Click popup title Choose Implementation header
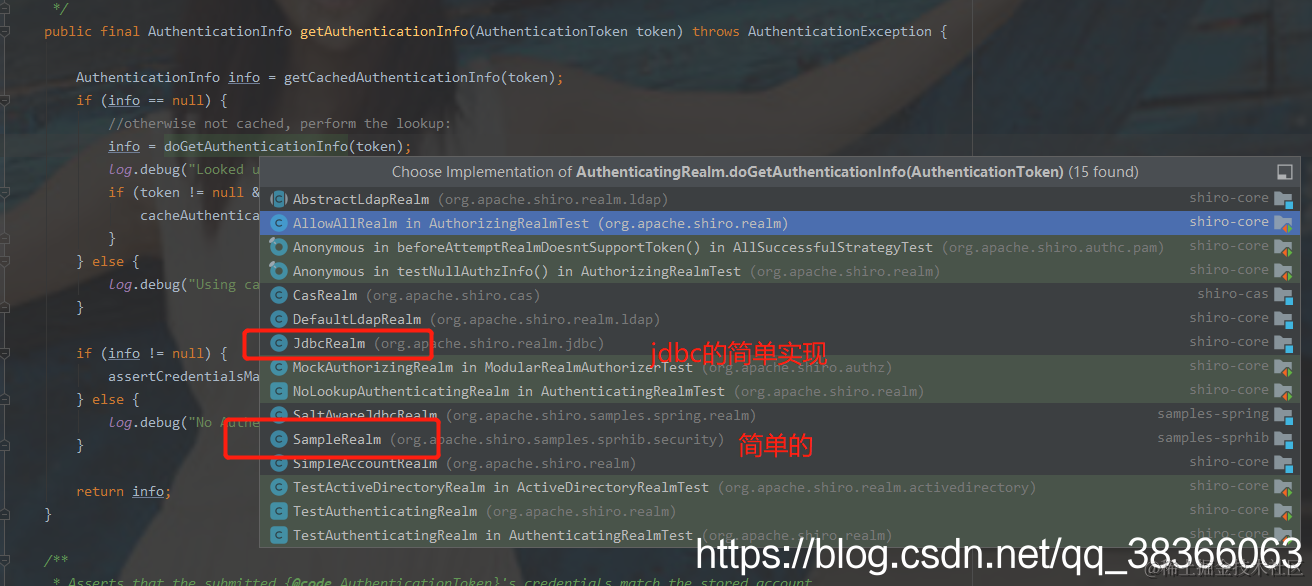 [765, 172]
